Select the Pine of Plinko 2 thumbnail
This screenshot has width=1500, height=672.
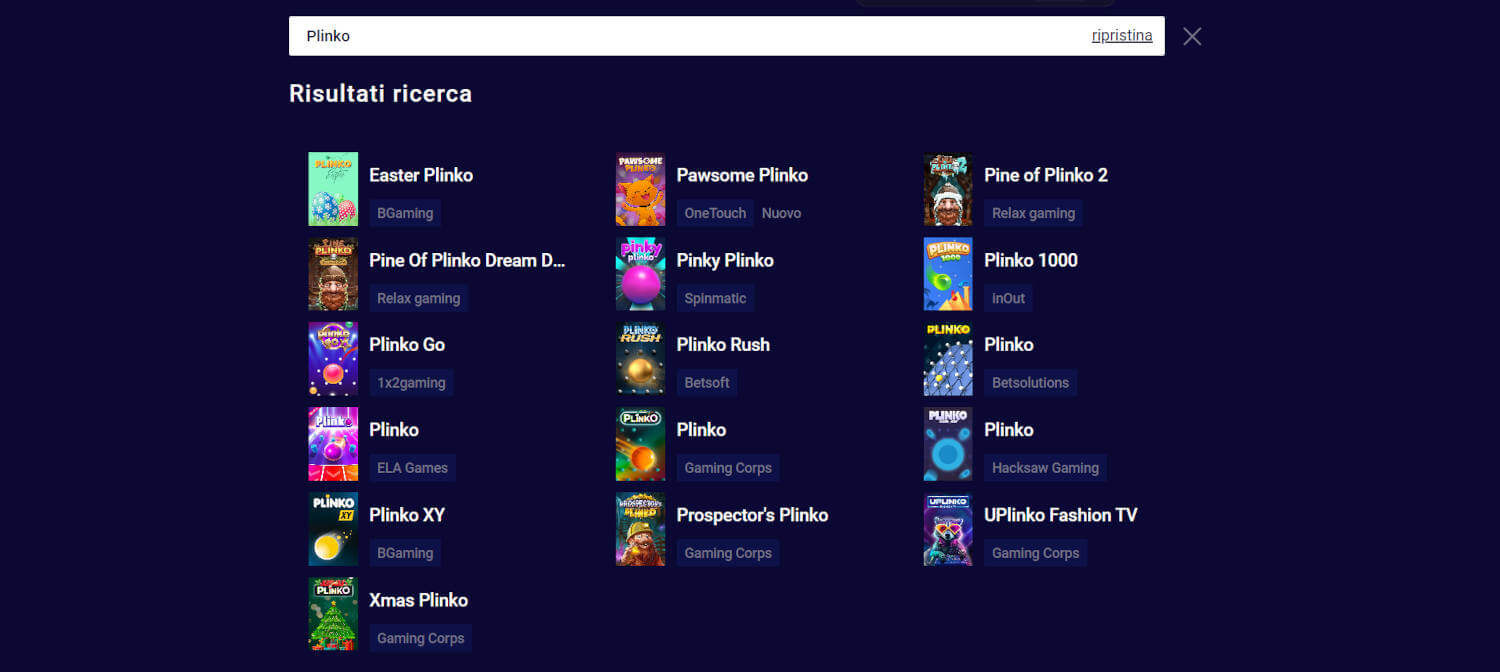tap(948, 189)
